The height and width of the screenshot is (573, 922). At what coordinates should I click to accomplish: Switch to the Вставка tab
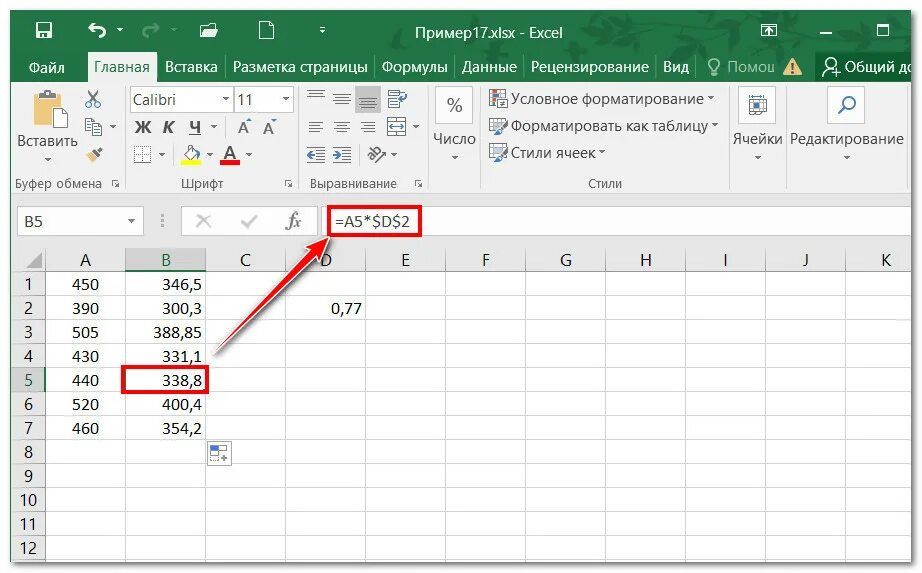191,67
